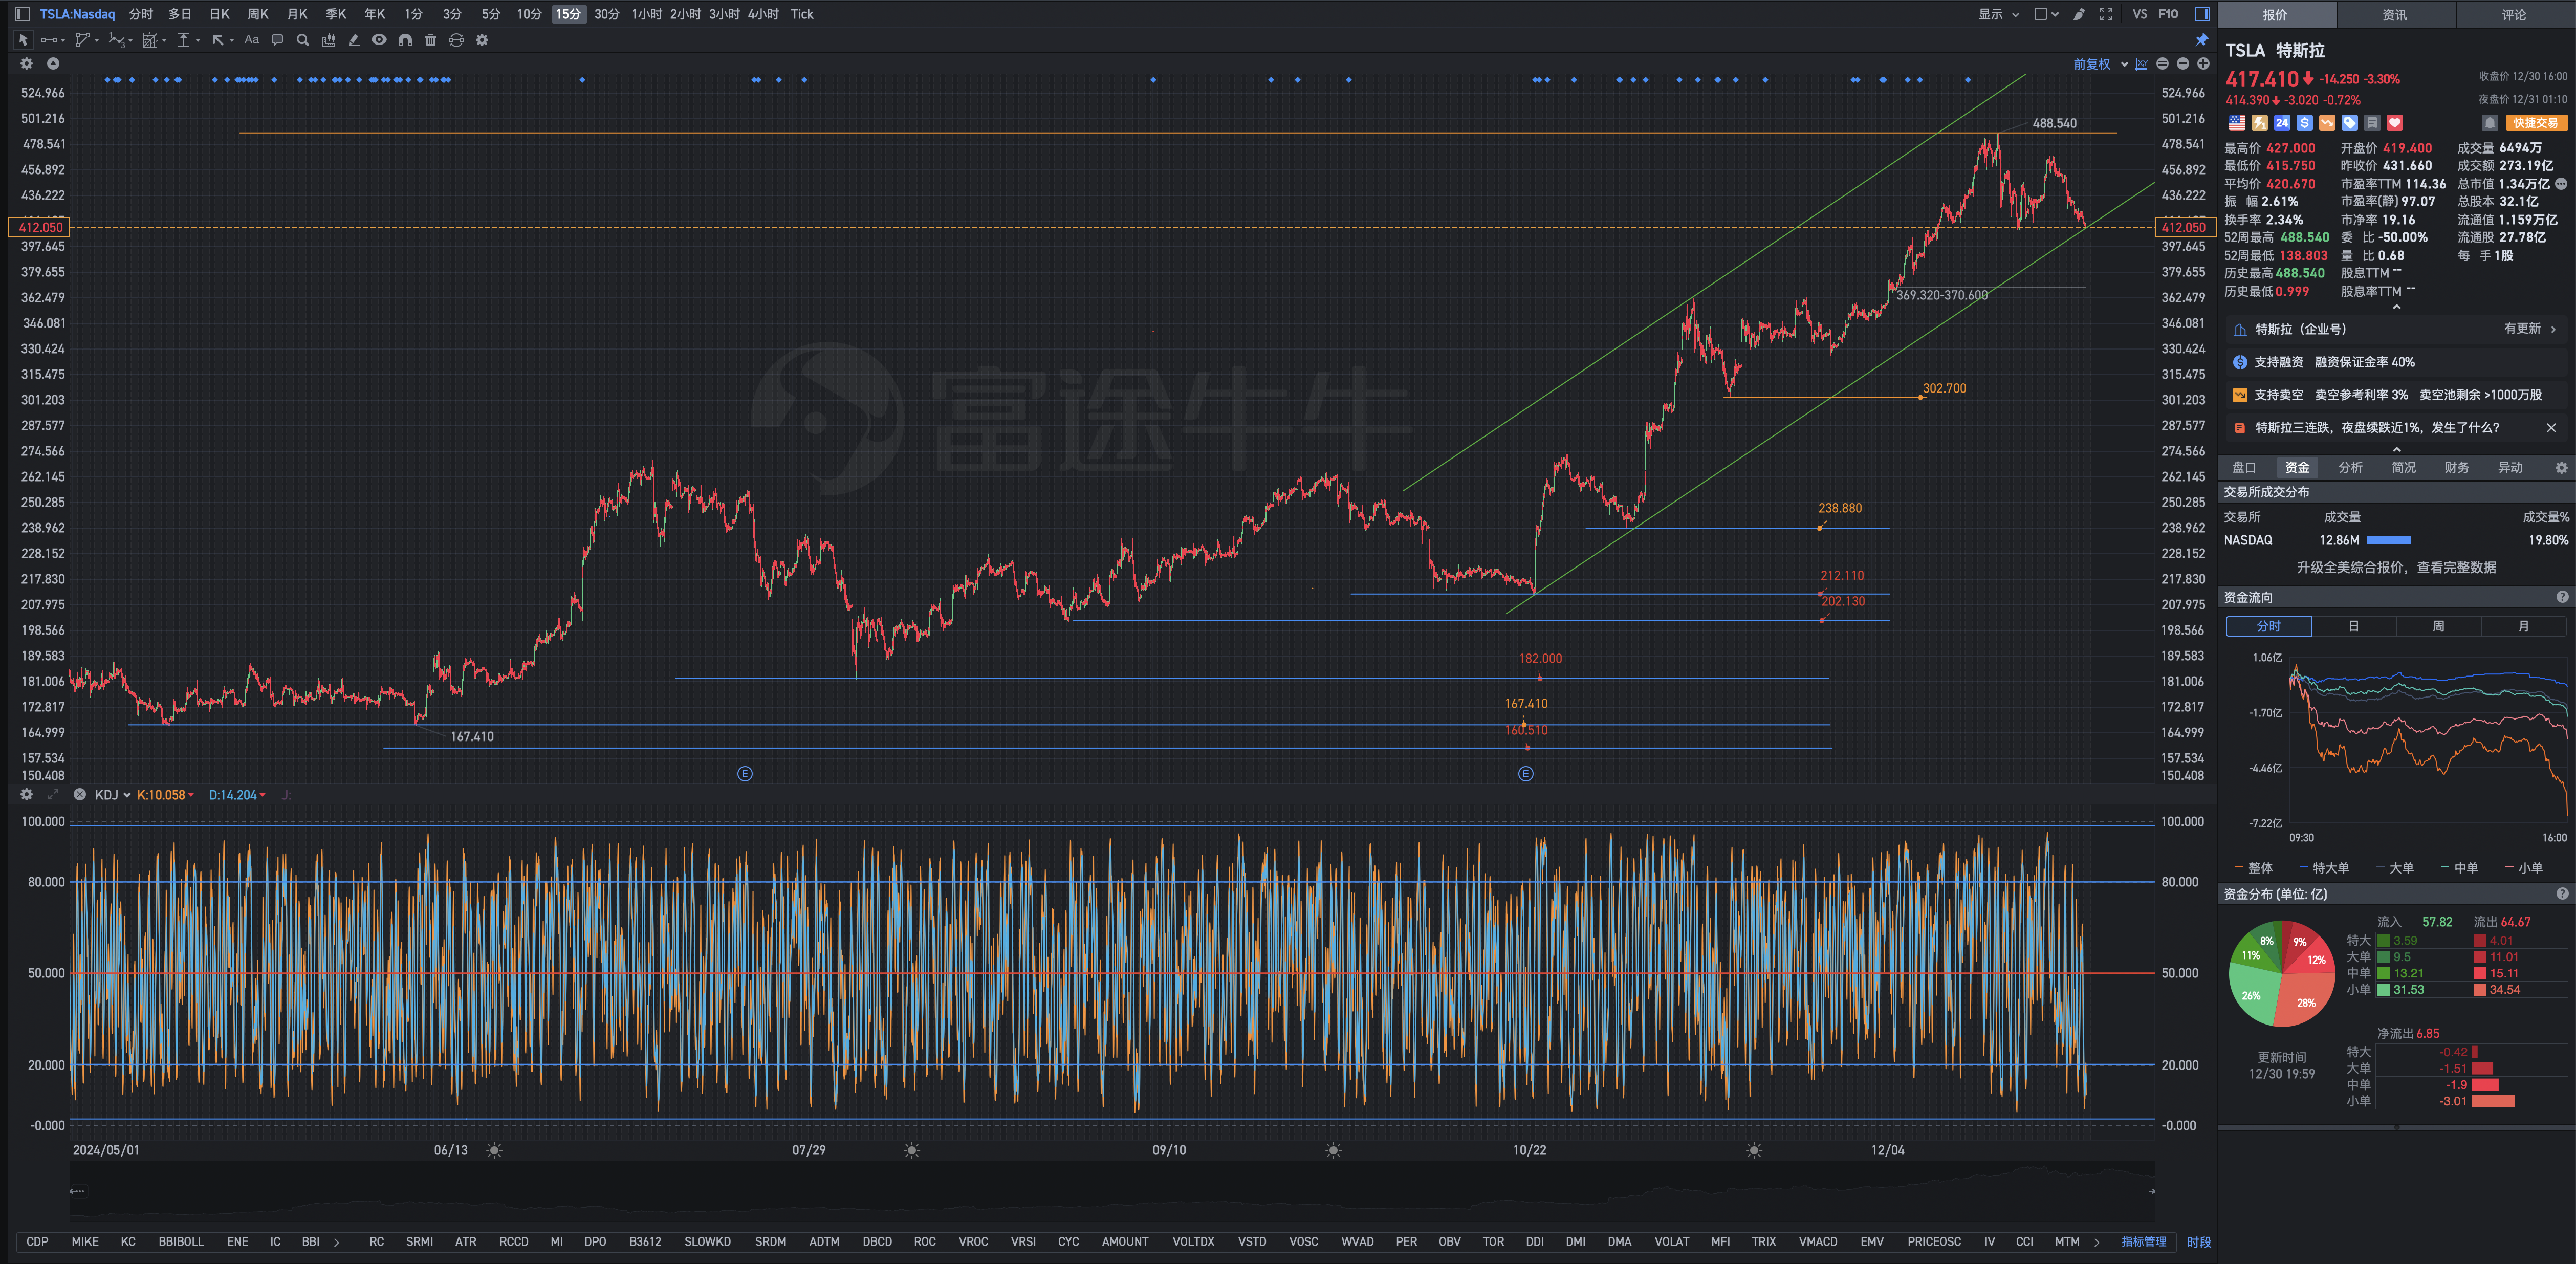Open the 显示 display dropdown
This screenshot has width=2576, height=1264.
click(x=1998, y=14)
